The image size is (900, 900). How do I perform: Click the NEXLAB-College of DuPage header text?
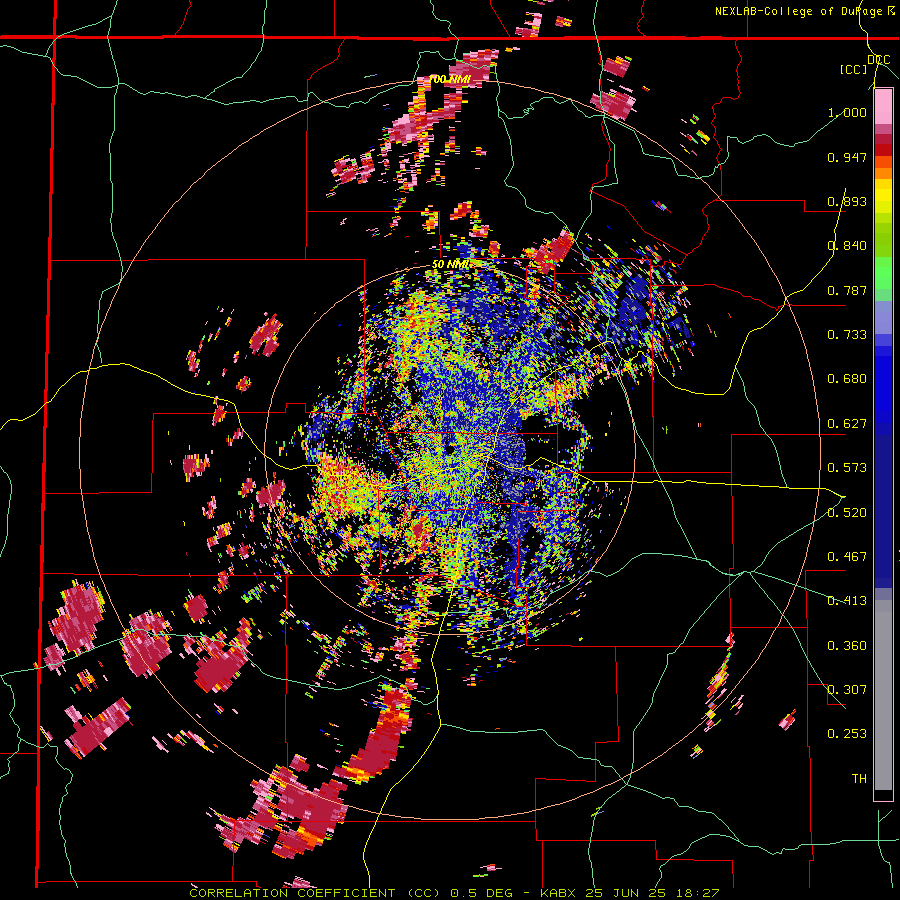806,11
